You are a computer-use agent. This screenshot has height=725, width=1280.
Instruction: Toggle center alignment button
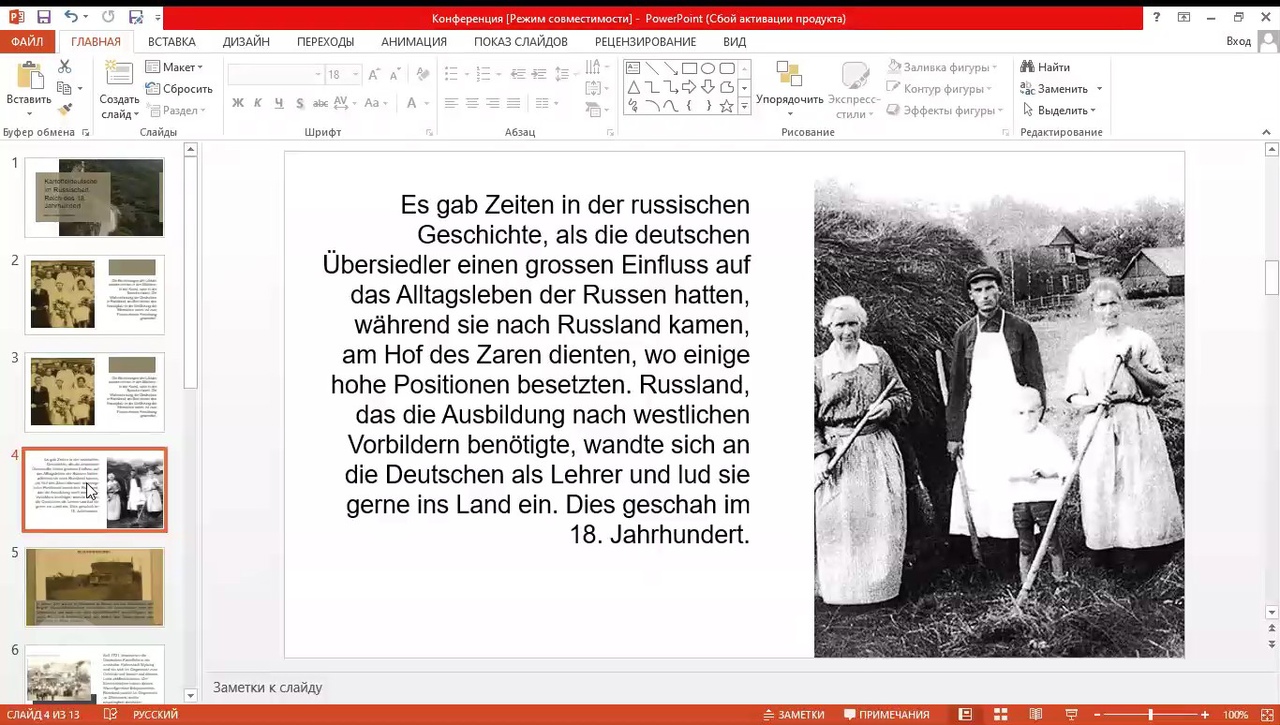point(472,103)
